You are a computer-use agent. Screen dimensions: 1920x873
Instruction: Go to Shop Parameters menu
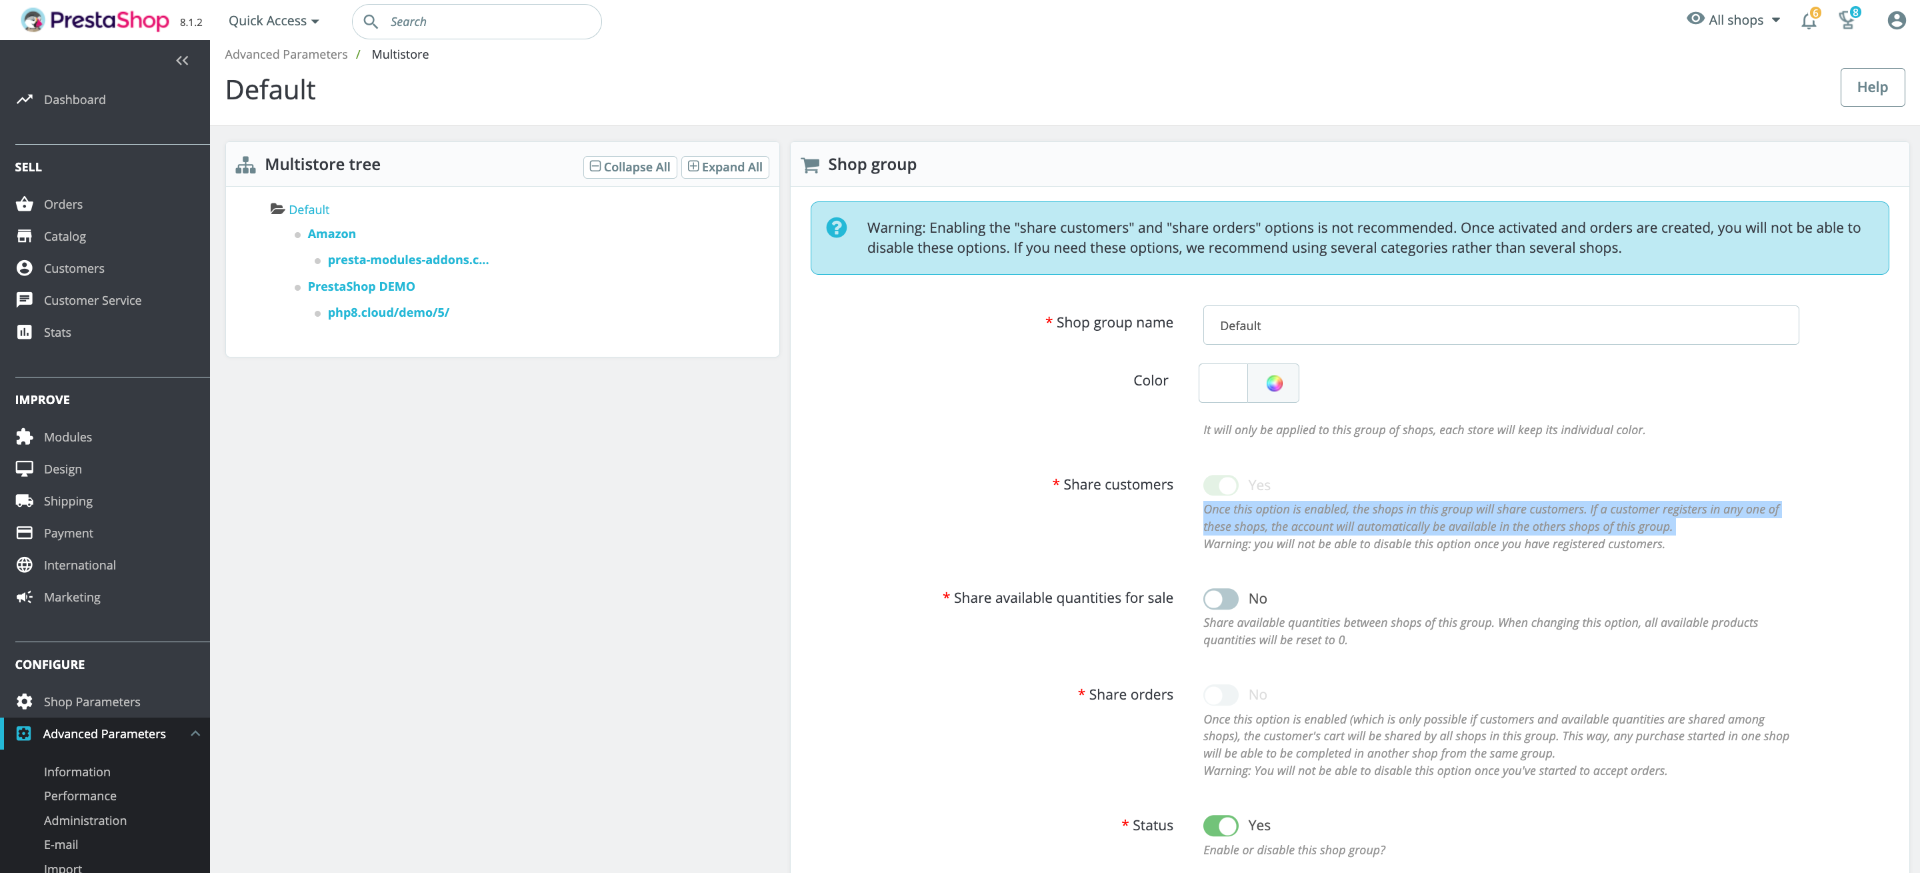92,702
